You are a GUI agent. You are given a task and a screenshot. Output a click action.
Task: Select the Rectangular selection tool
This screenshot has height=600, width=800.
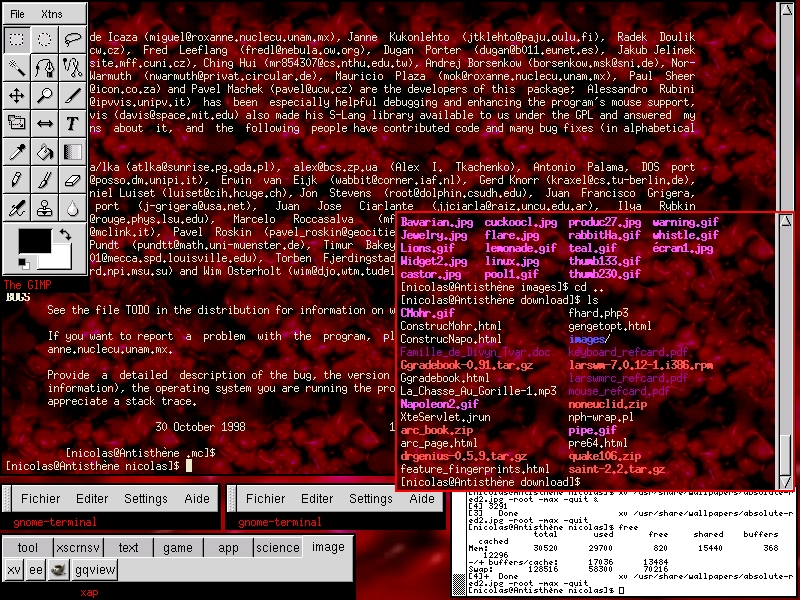[x=17, y=39]
